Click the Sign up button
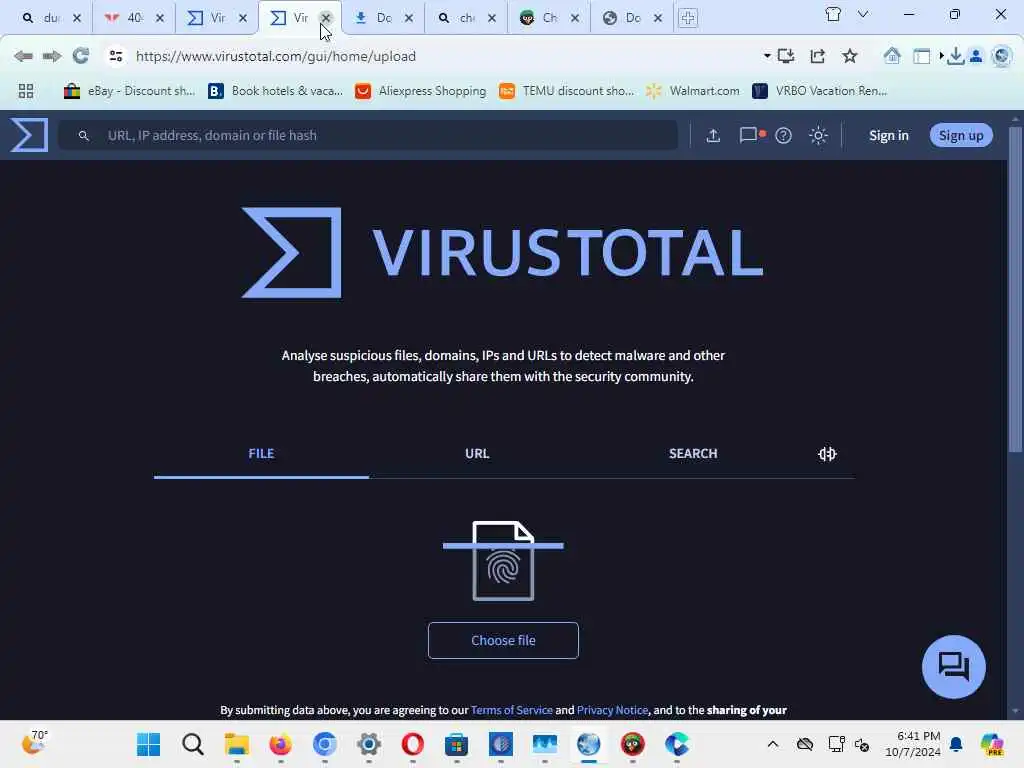The image size is (1024, 768). point(961,135)
